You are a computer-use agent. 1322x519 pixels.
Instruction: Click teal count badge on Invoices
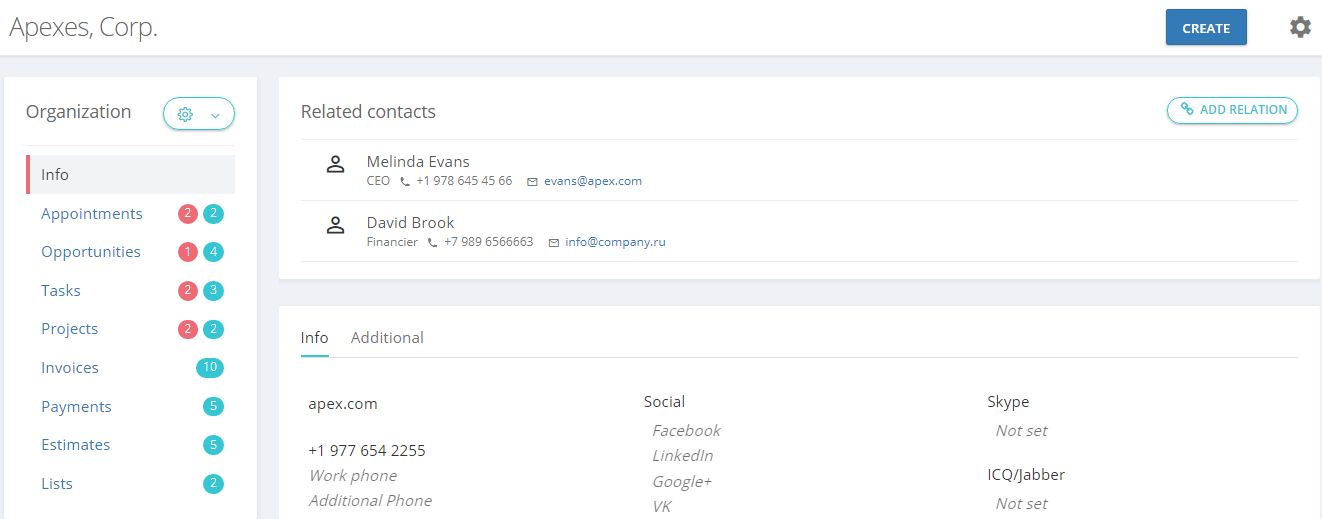pos(210,368)
